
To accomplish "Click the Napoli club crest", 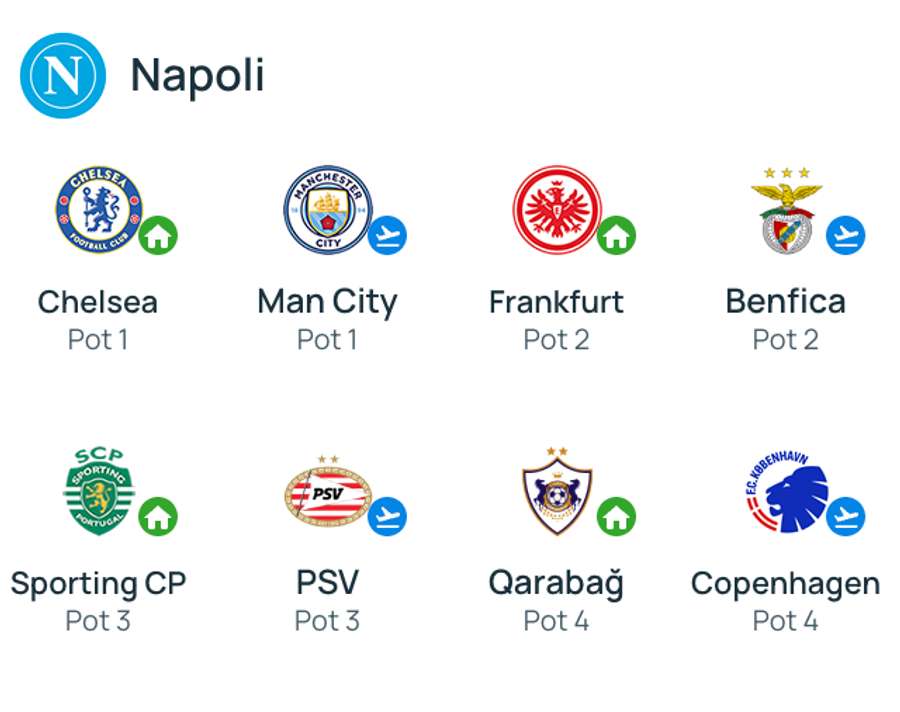I will coord(63,75).
